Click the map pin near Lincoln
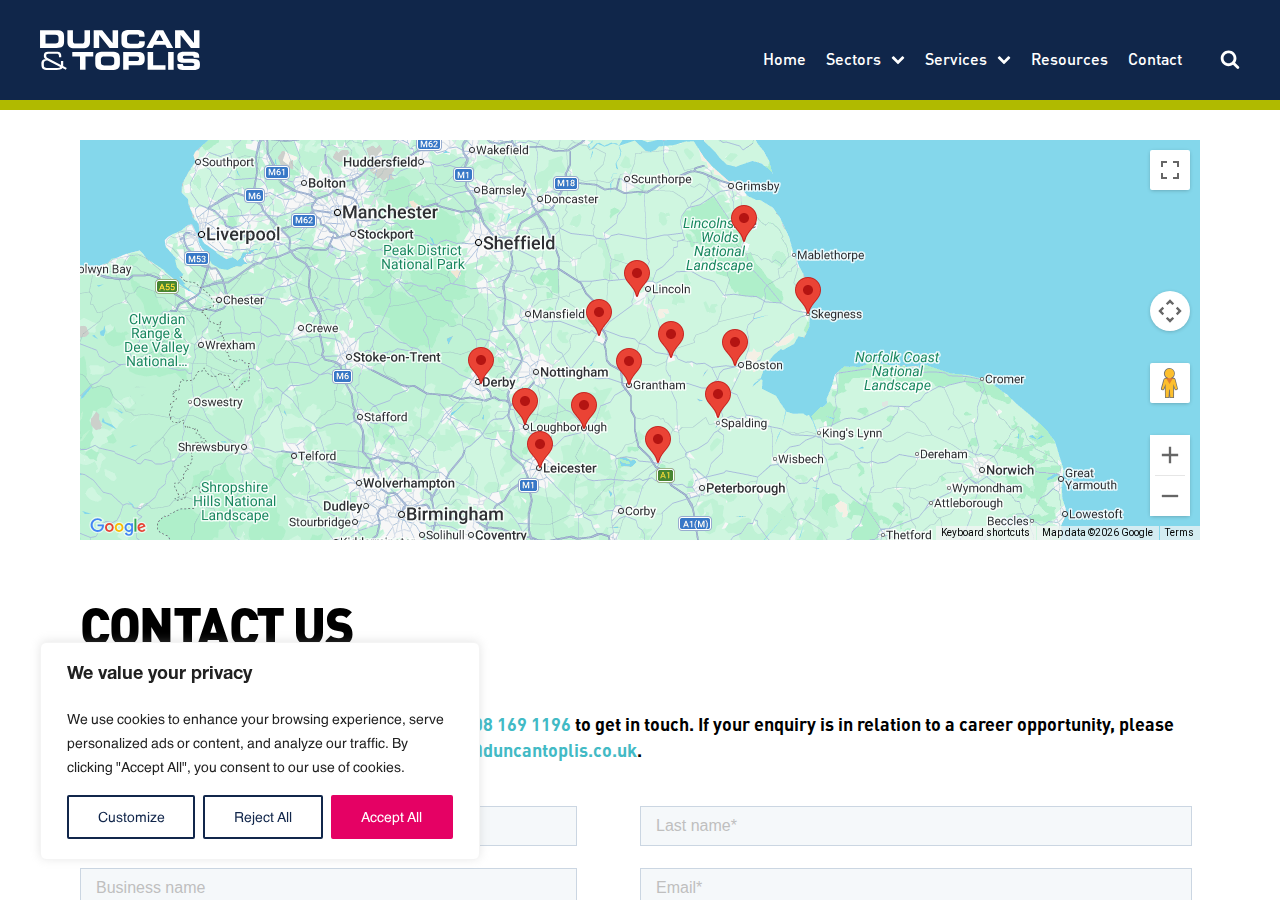The width and height of the screenshot is (1280, 900). pyautogui.click(x=637, y=278)
